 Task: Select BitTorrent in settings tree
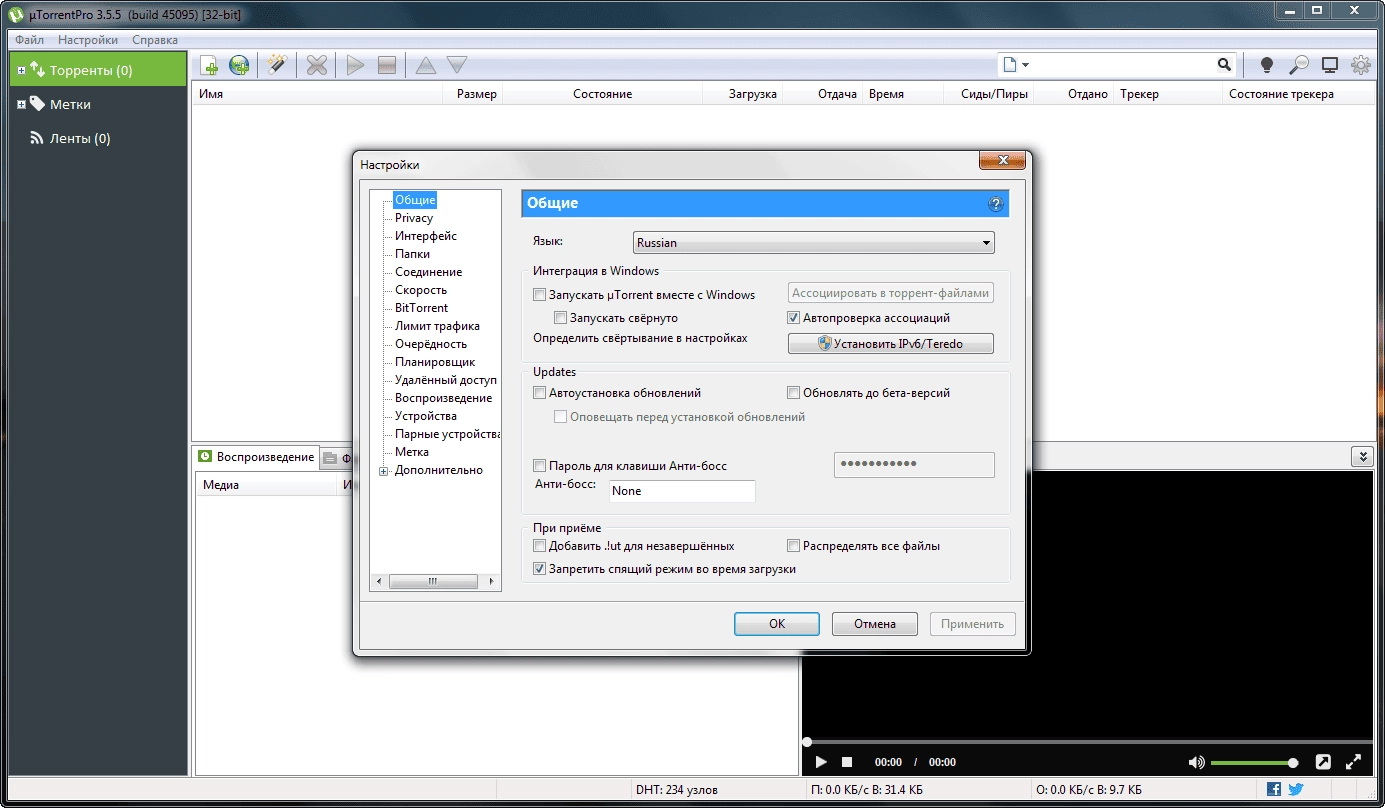[421, 308]
